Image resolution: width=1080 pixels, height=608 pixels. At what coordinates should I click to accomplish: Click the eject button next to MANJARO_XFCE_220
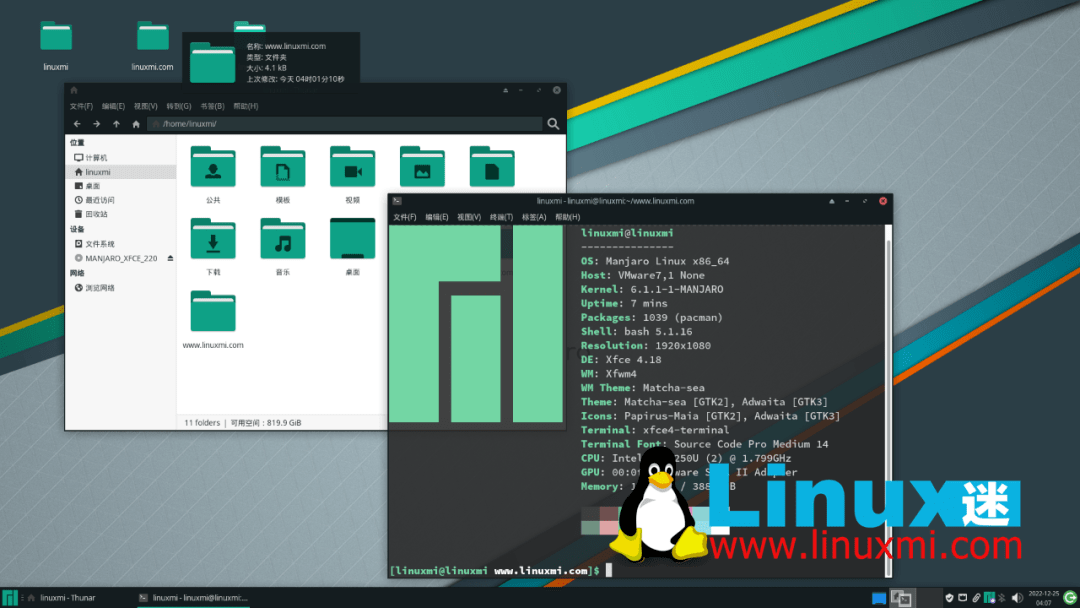tap(170, 257)
